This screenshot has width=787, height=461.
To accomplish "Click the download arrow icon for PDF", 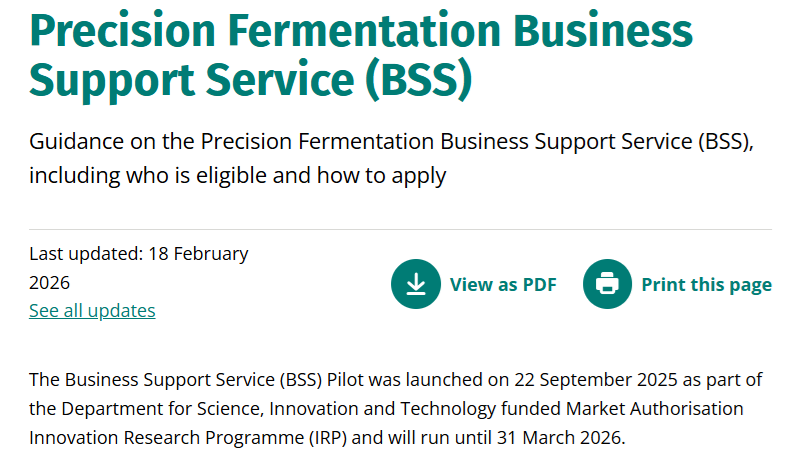I will click(x=416, y=284).
